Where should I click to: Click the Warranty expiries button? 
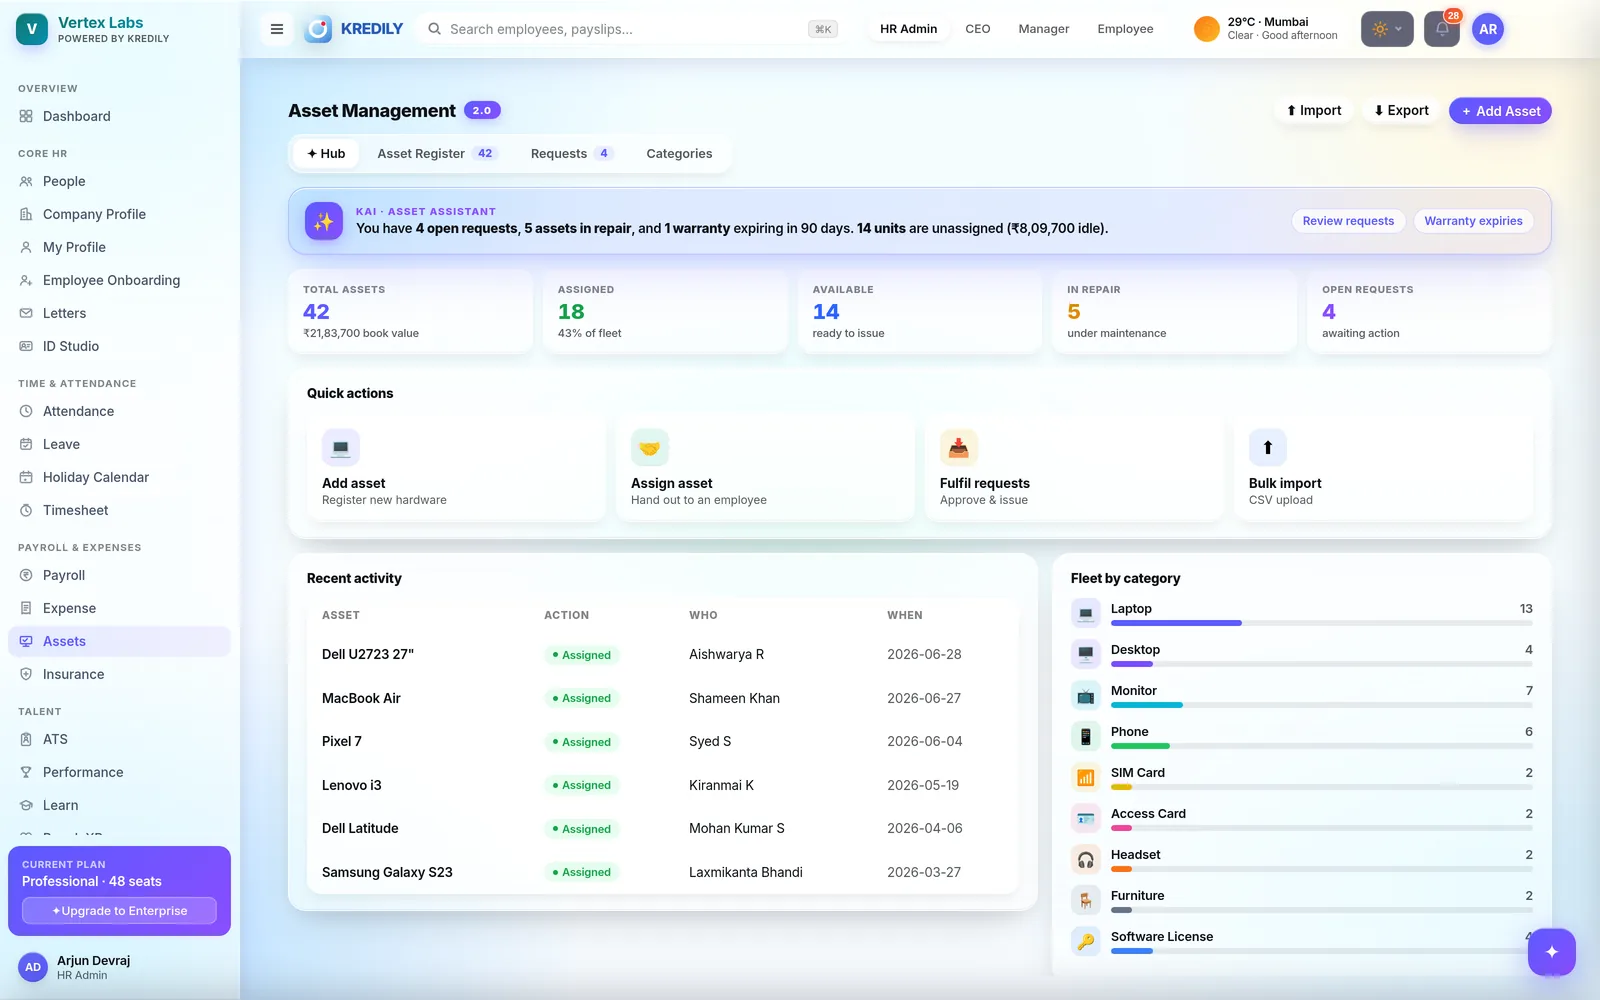(x=1473, y=221)
